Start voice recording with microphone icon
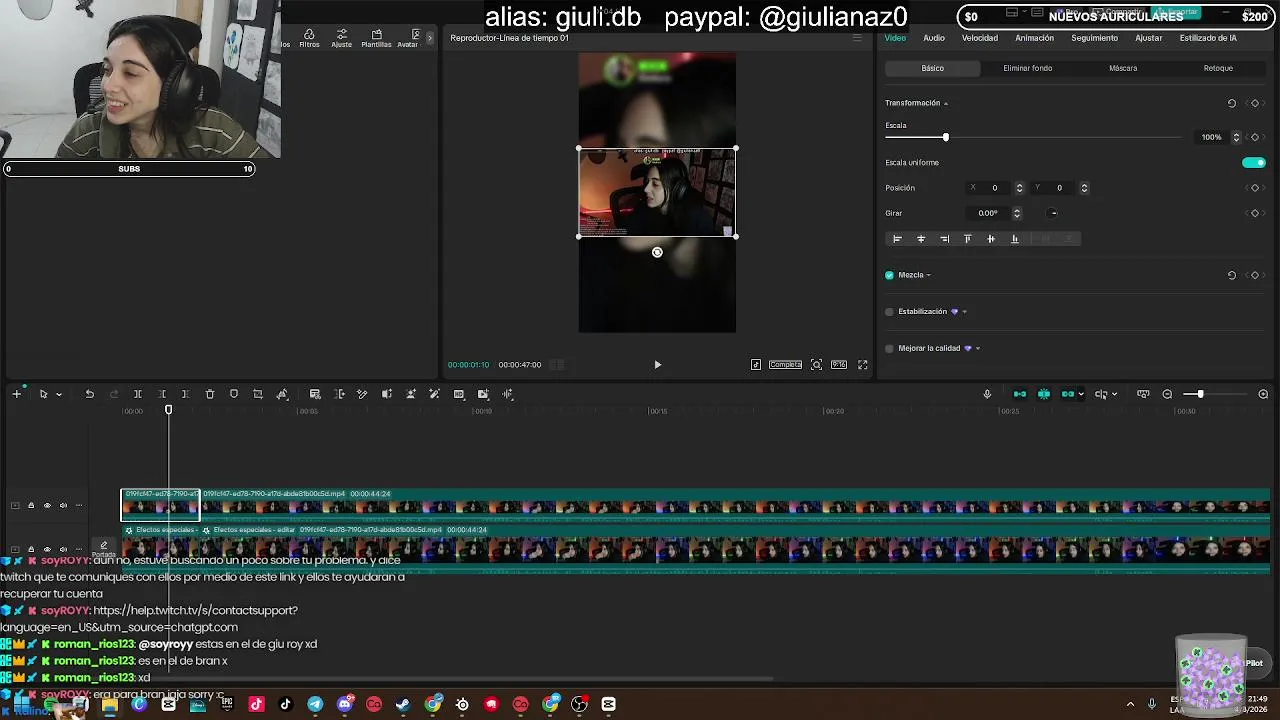 [x=987, y=394]
